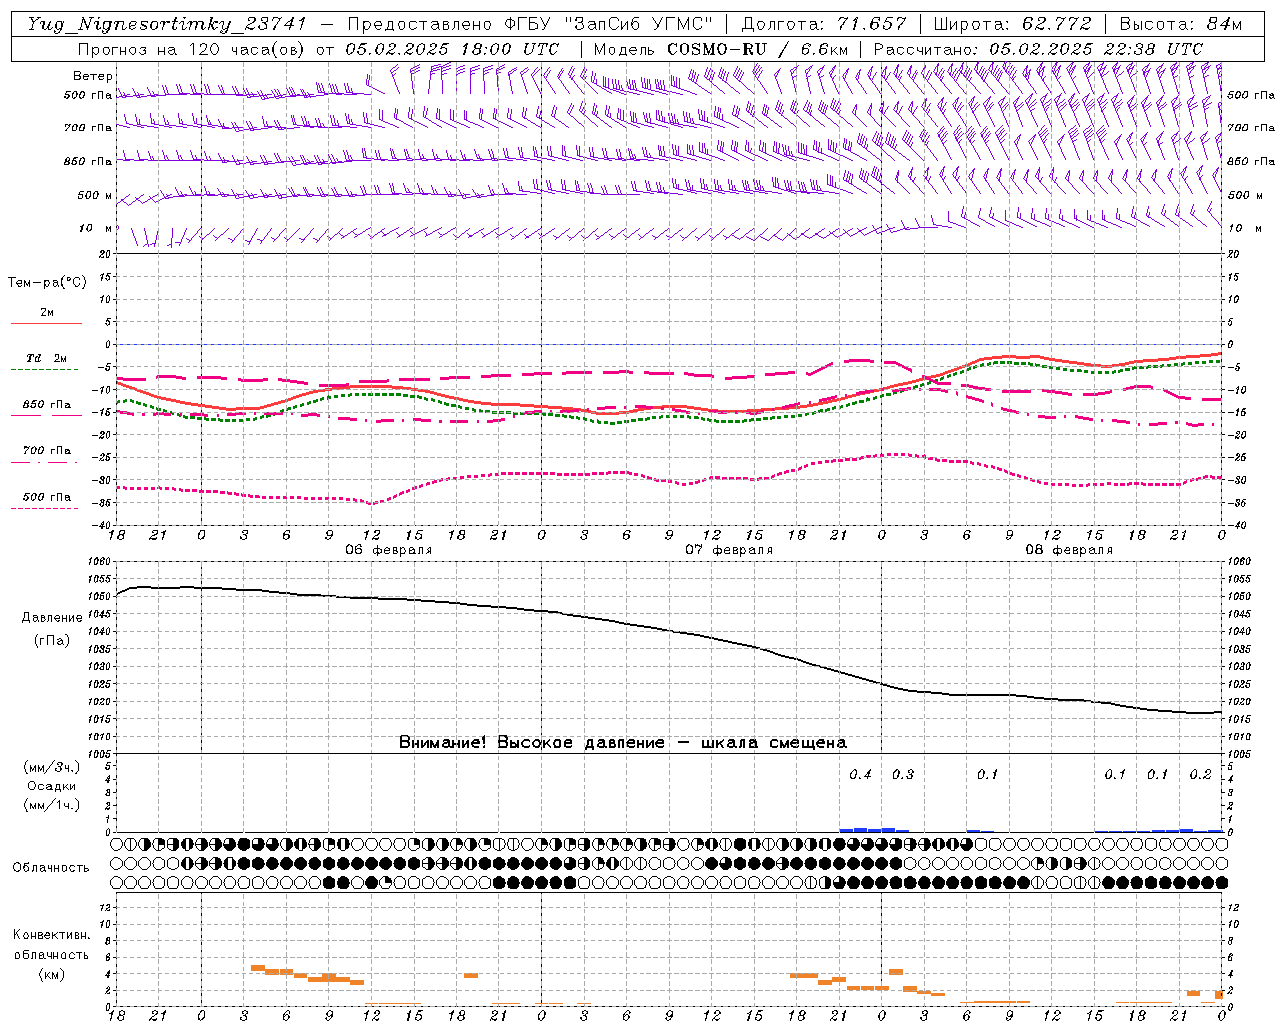The width and height of the screenshot is (1280, 1024).
Task: Click the Конвективн. облачность panel label
Action: [51, 954]
